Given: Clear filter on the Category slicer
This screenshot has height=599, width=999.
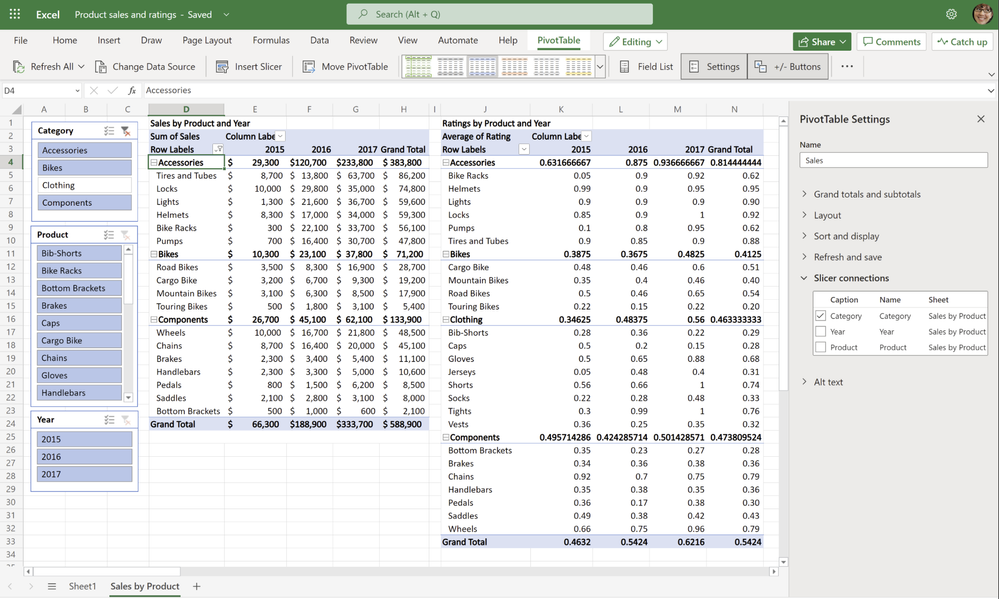Looking at the screenshot, I should [x=125, y=131].
